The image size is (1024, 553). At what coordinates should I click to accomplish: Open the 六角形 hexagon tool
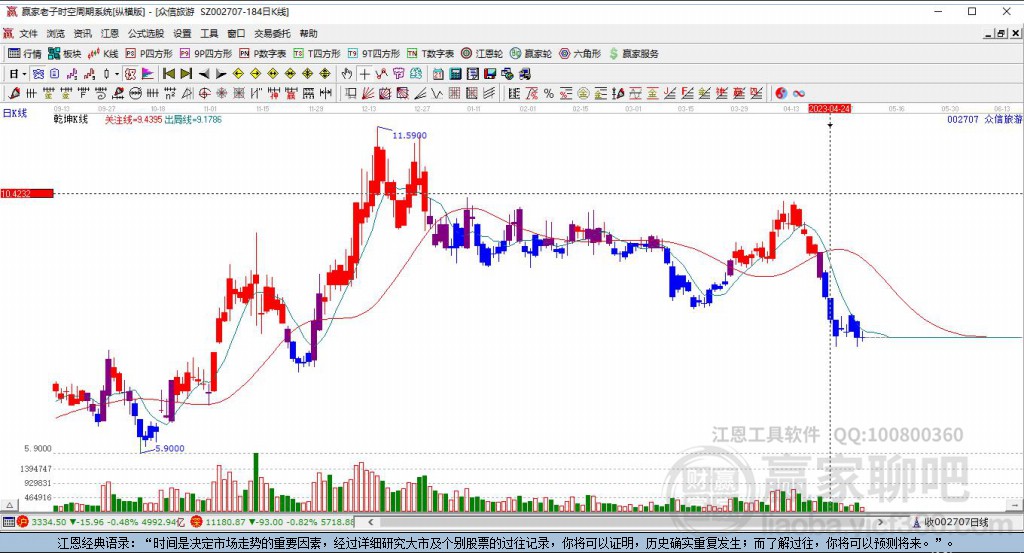pyautogui.click(x=580, y=54)
